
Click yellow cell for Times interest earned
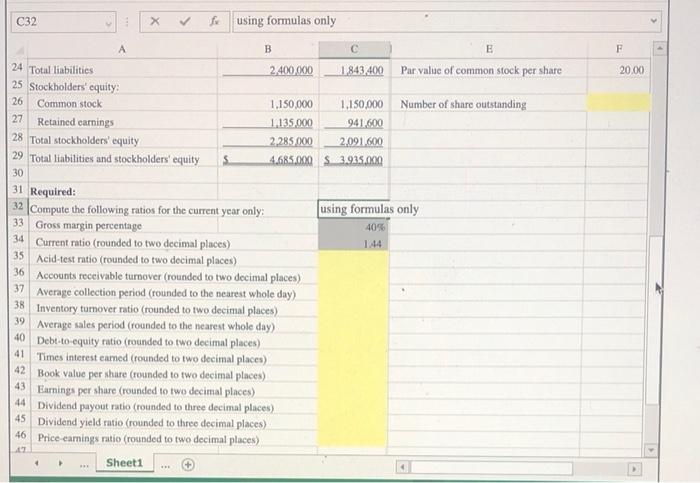pos(353,358)
